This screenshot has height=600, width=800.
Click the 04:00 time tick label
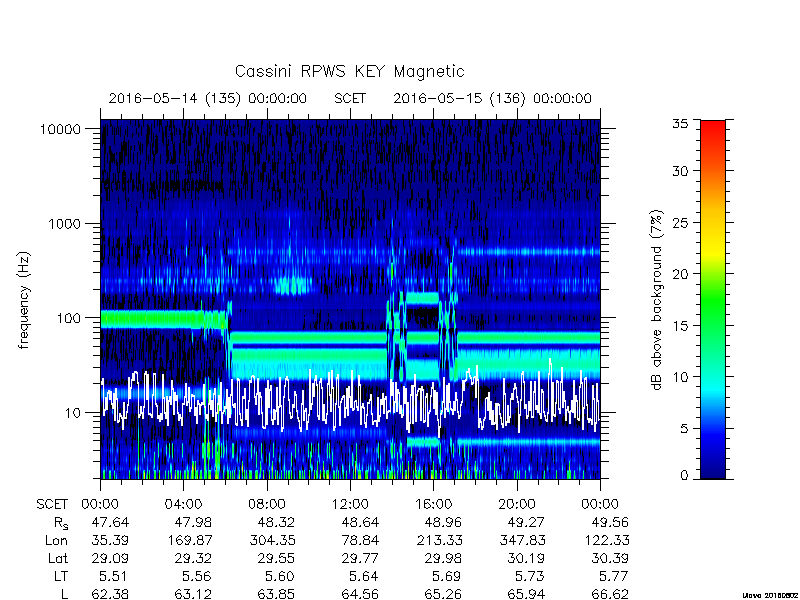pos(183,505)
